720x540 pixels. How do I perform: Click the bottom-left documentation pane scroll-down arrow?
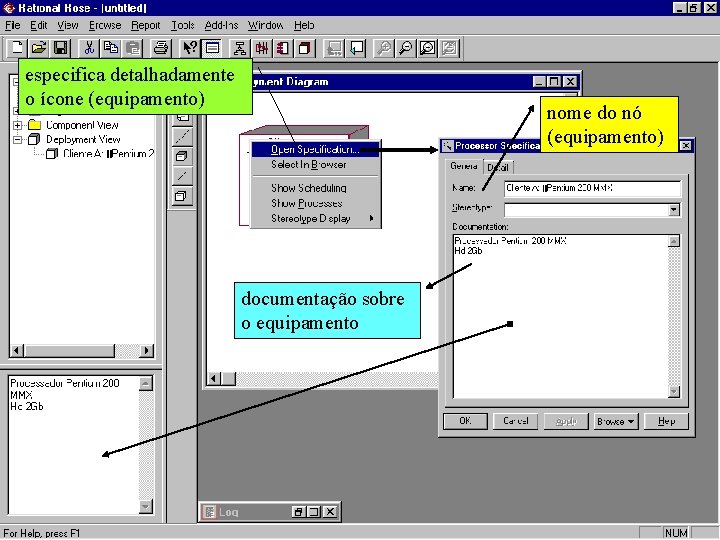[x=146, y=506]
